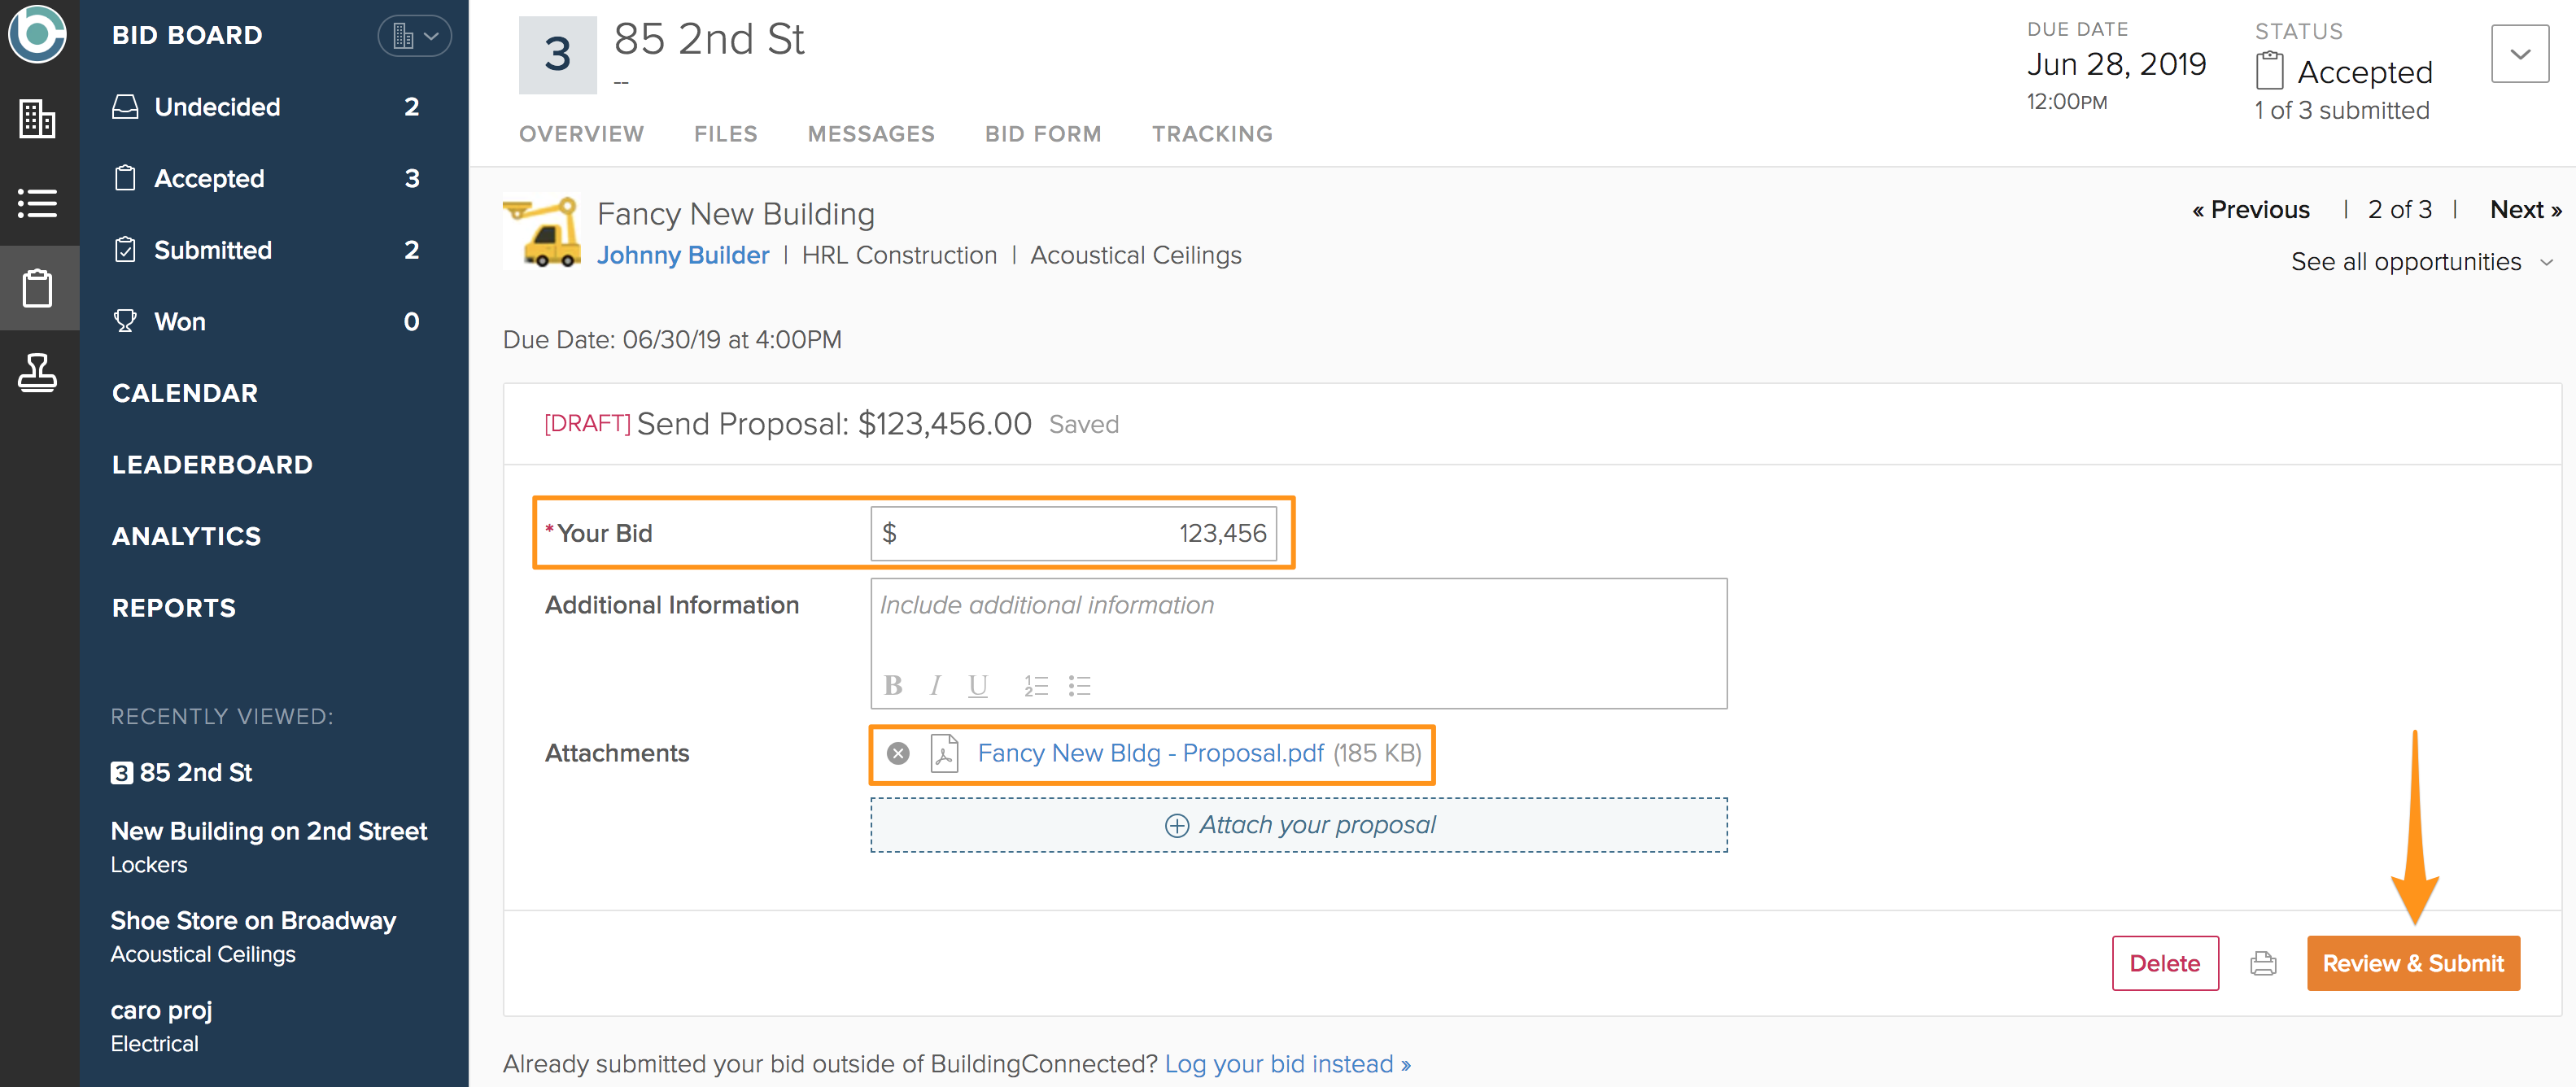Open the office switcher dropdown beside Bid Board

414,36
